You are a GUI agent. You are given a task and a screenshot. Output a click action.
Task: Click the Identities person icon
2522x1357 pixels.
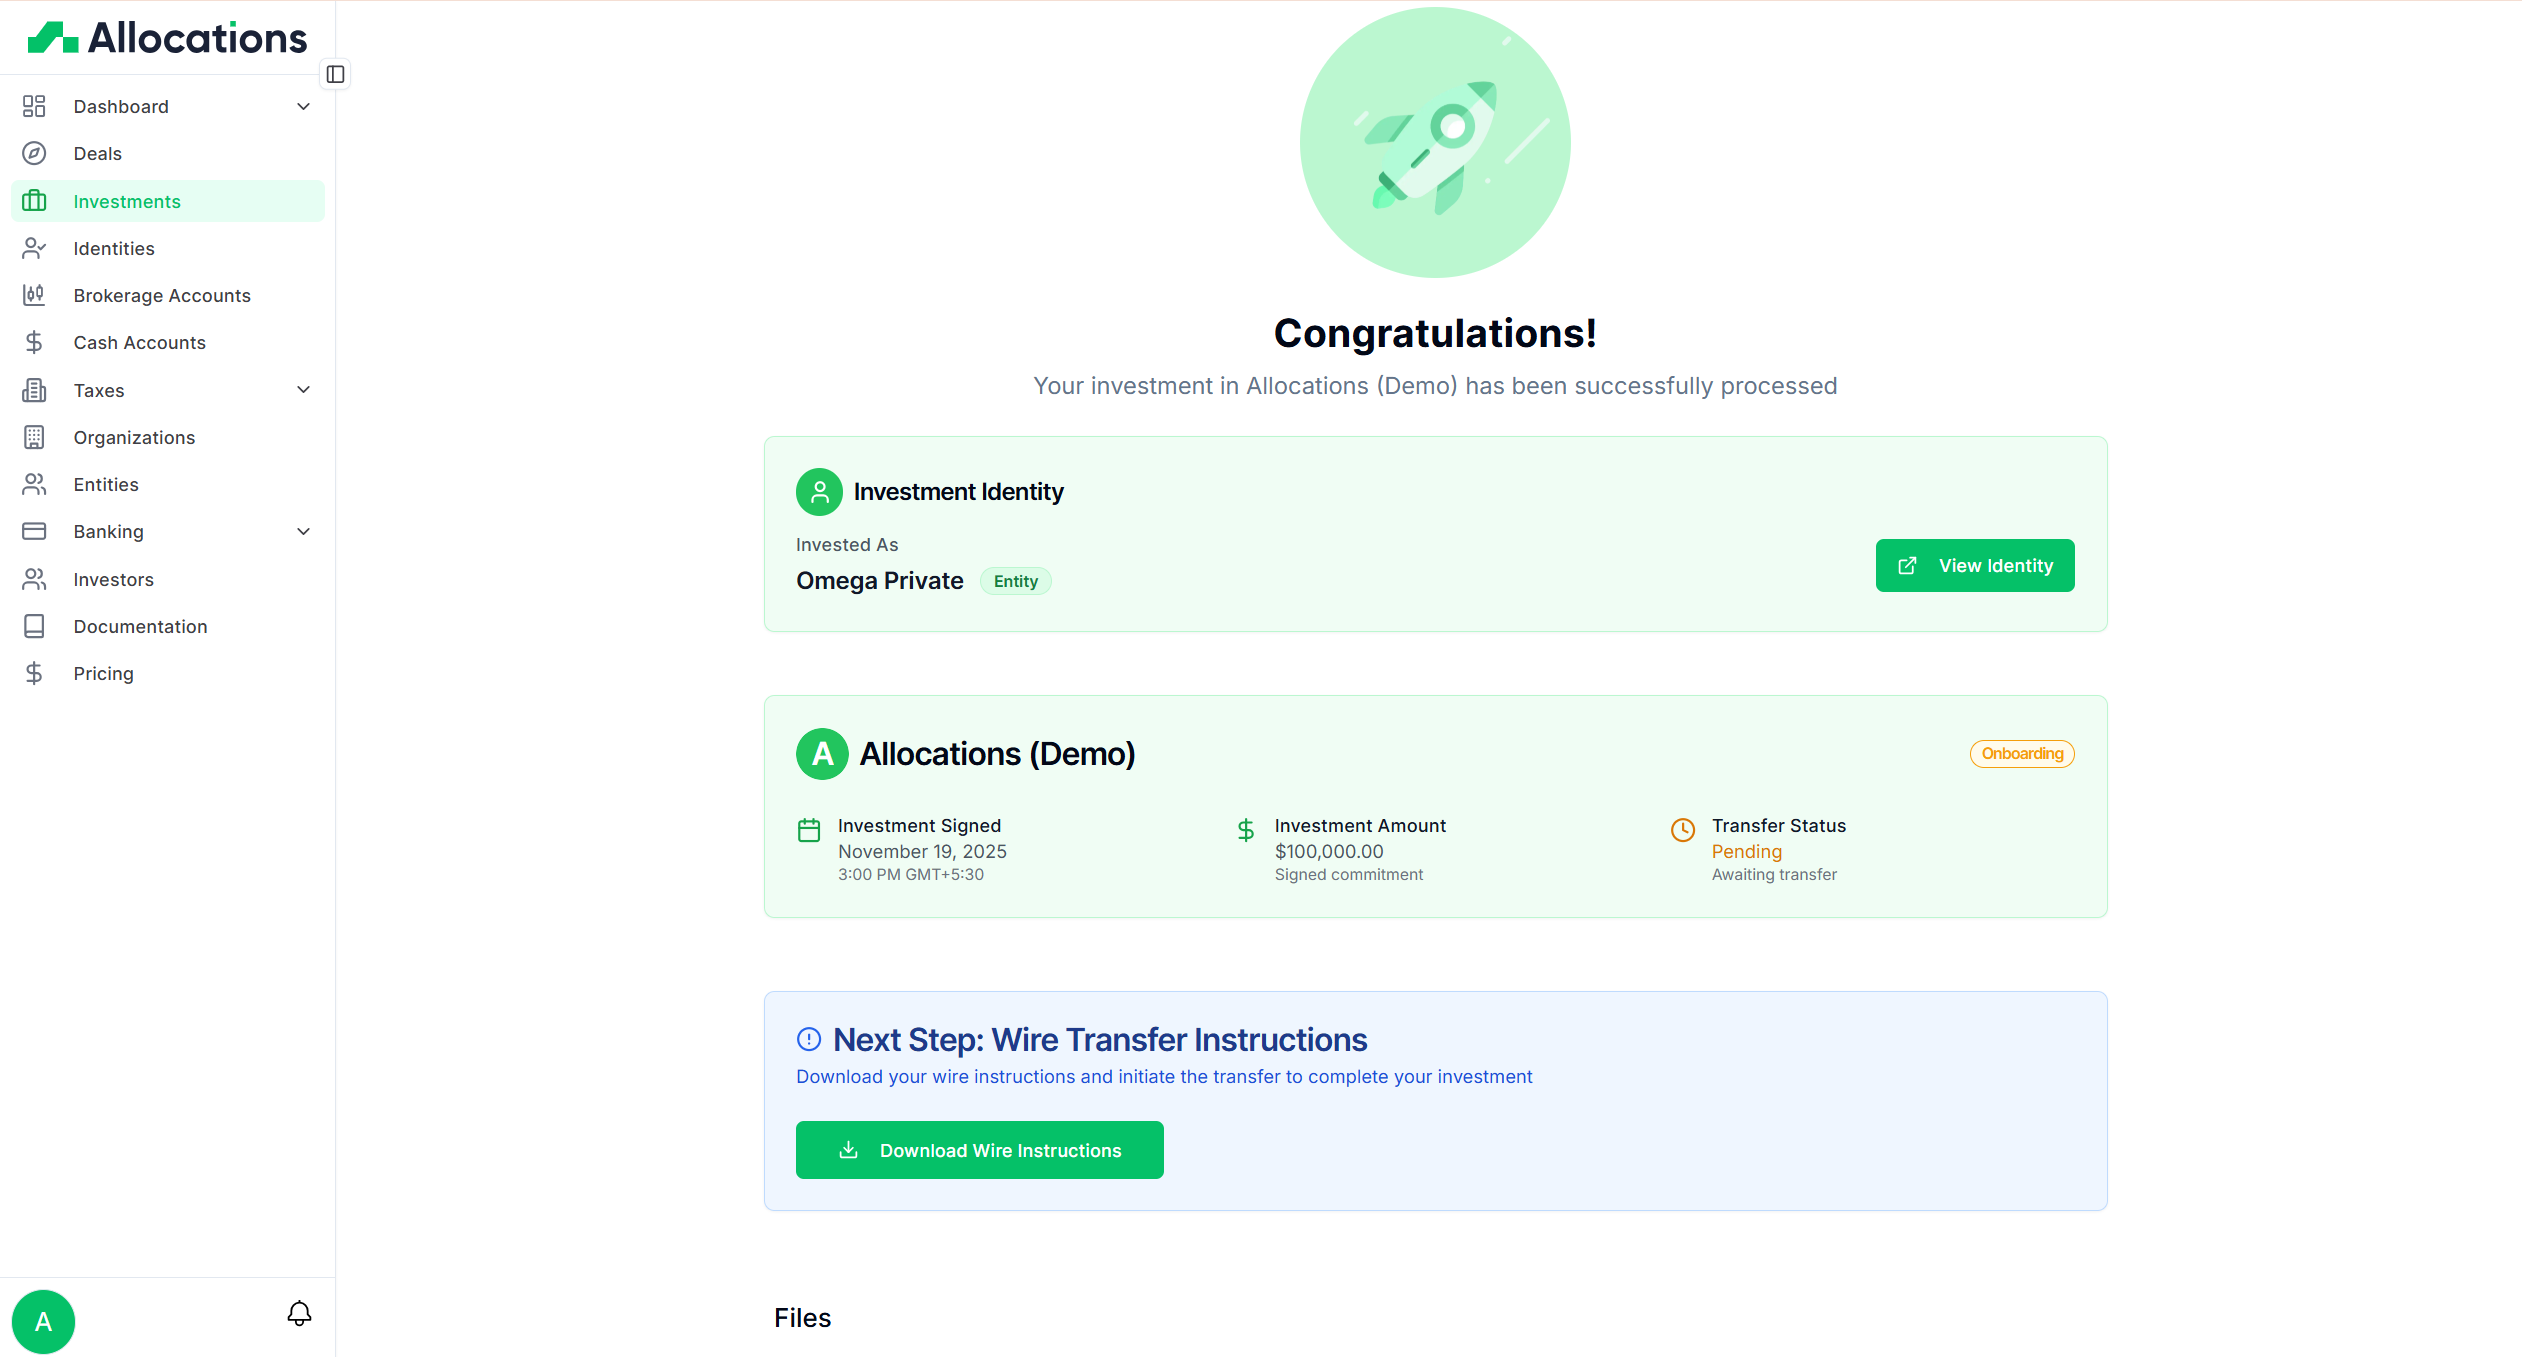click(x=34, y=248)
